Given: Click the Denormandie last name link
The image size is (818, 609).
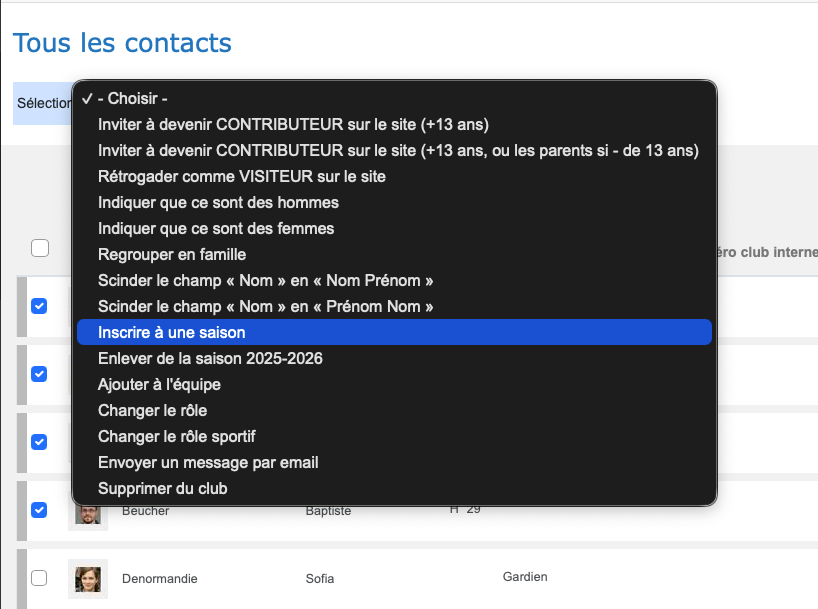Looking at the screenshot, I should pyautogui.click(x=160, y=578).
